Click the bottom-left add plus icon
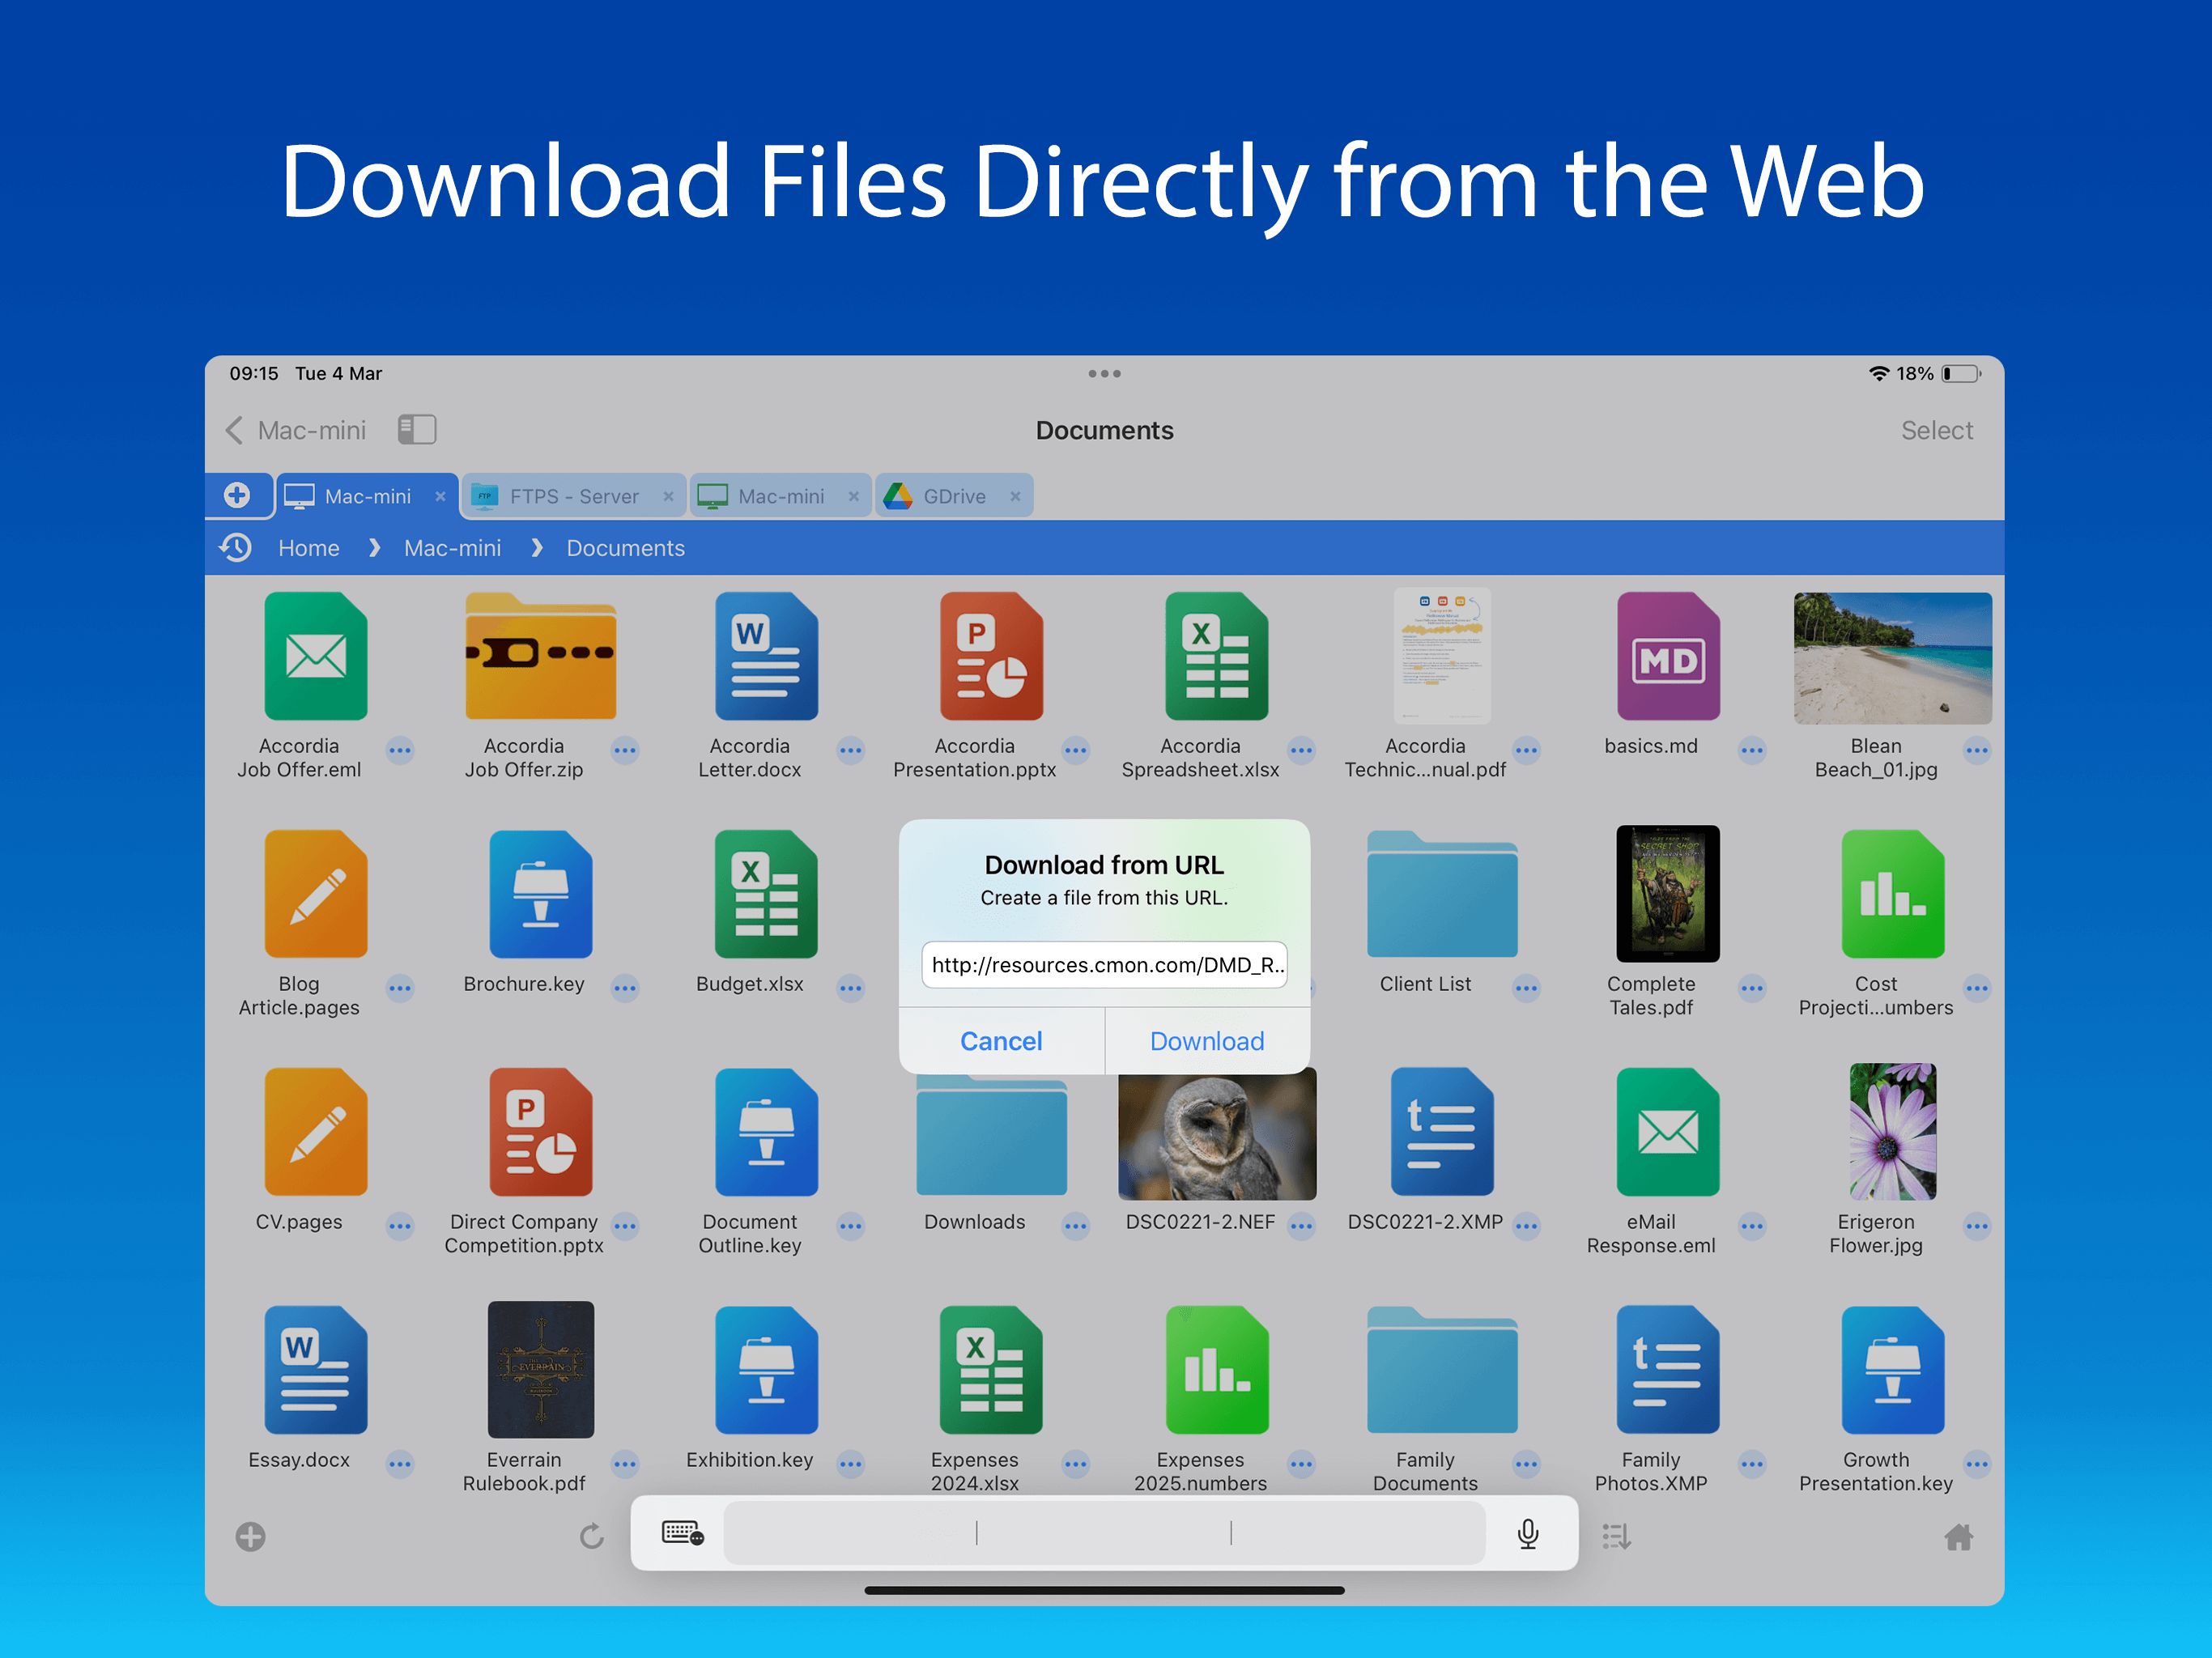 (251, 1536)
